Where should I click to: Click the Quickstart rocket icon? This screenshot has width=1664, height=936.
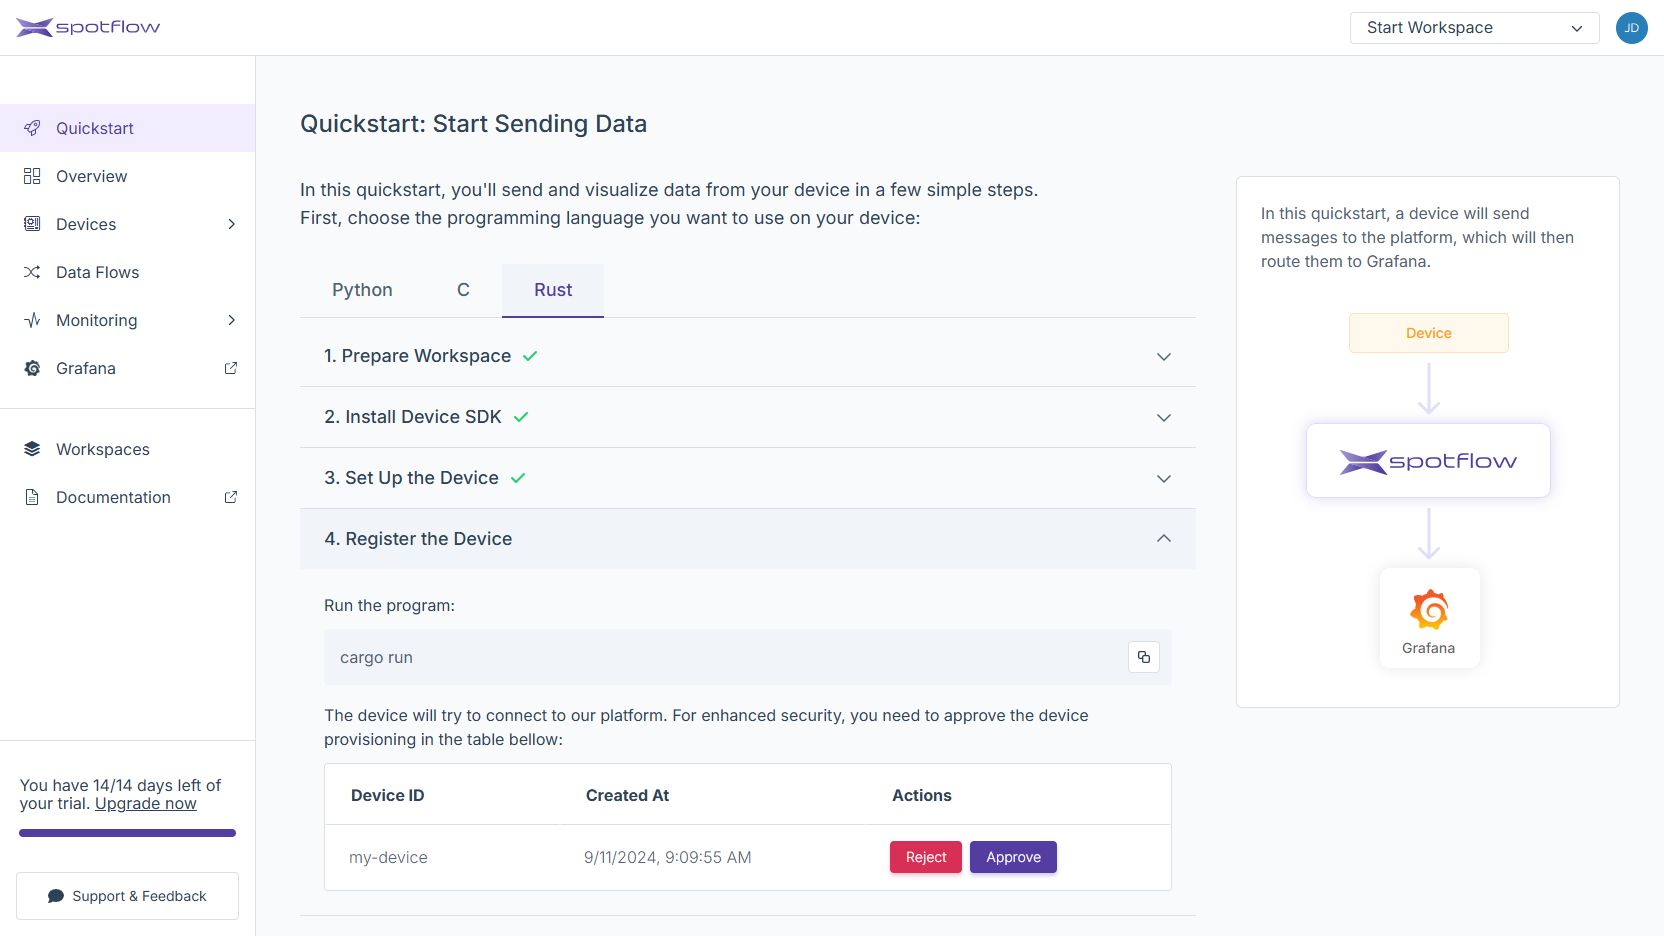click(32, 128)
